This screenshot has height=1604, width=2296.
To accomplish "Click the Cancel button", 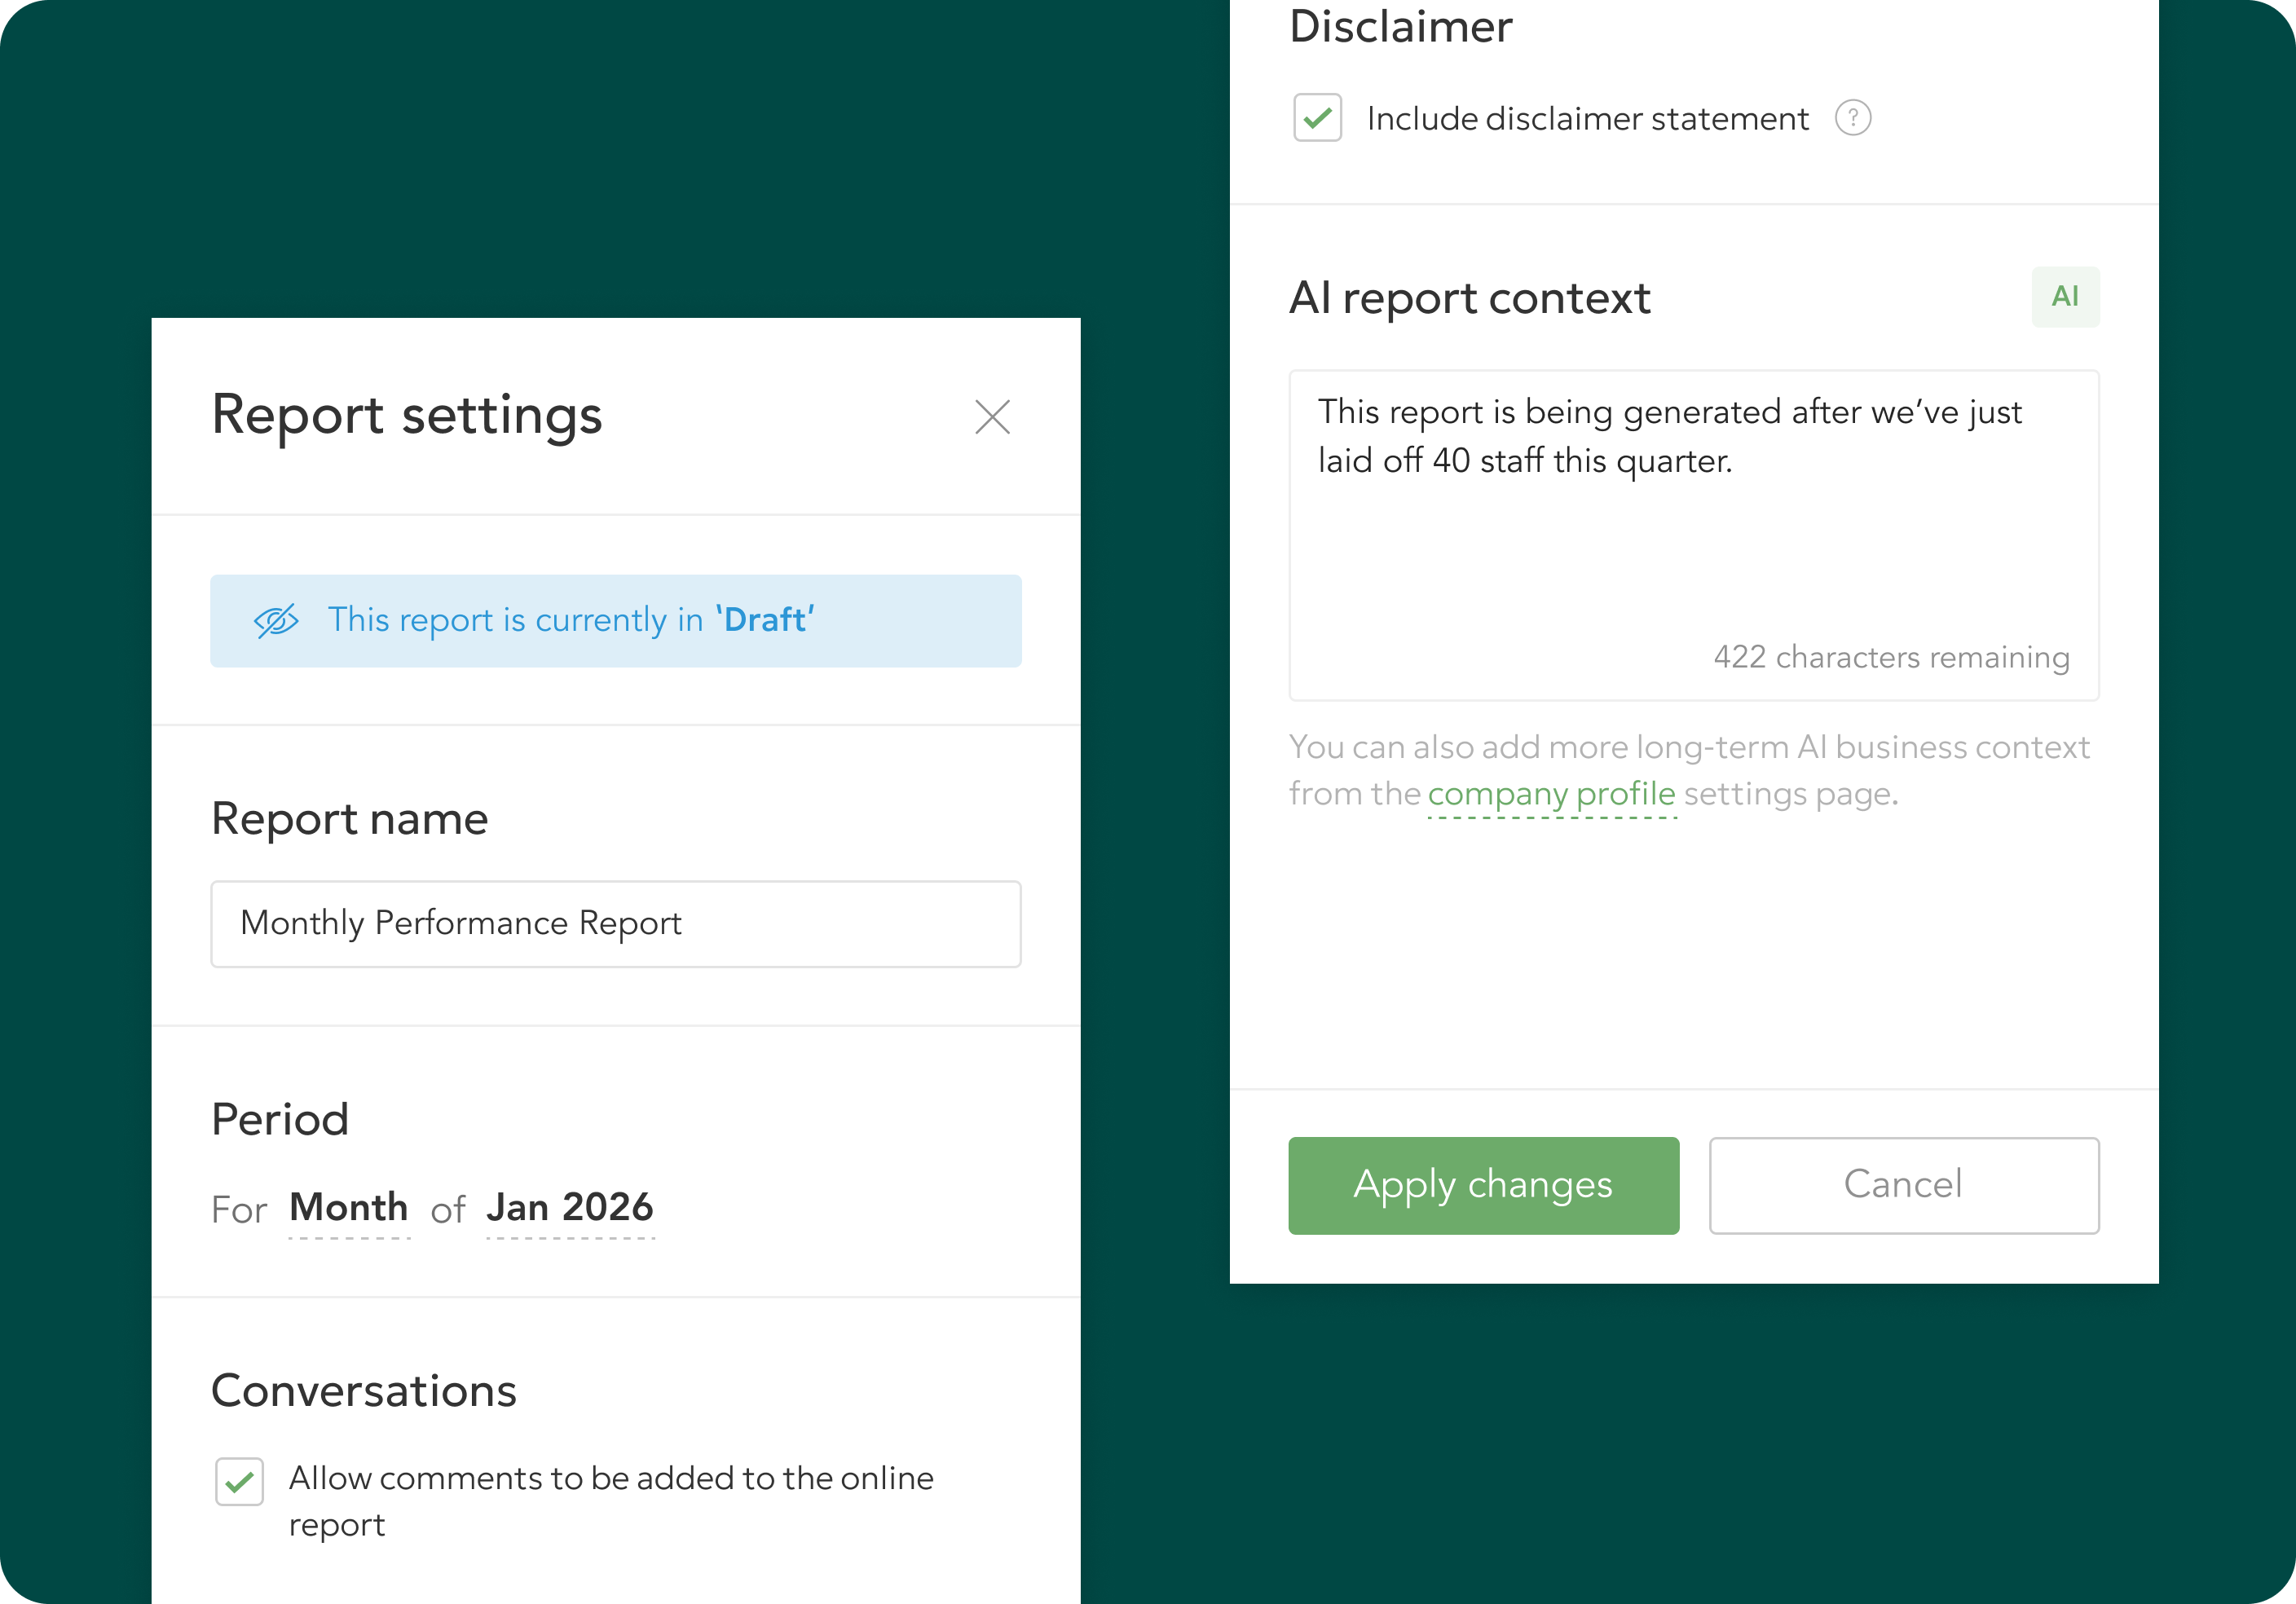I will click(x=1903, y=1185).
